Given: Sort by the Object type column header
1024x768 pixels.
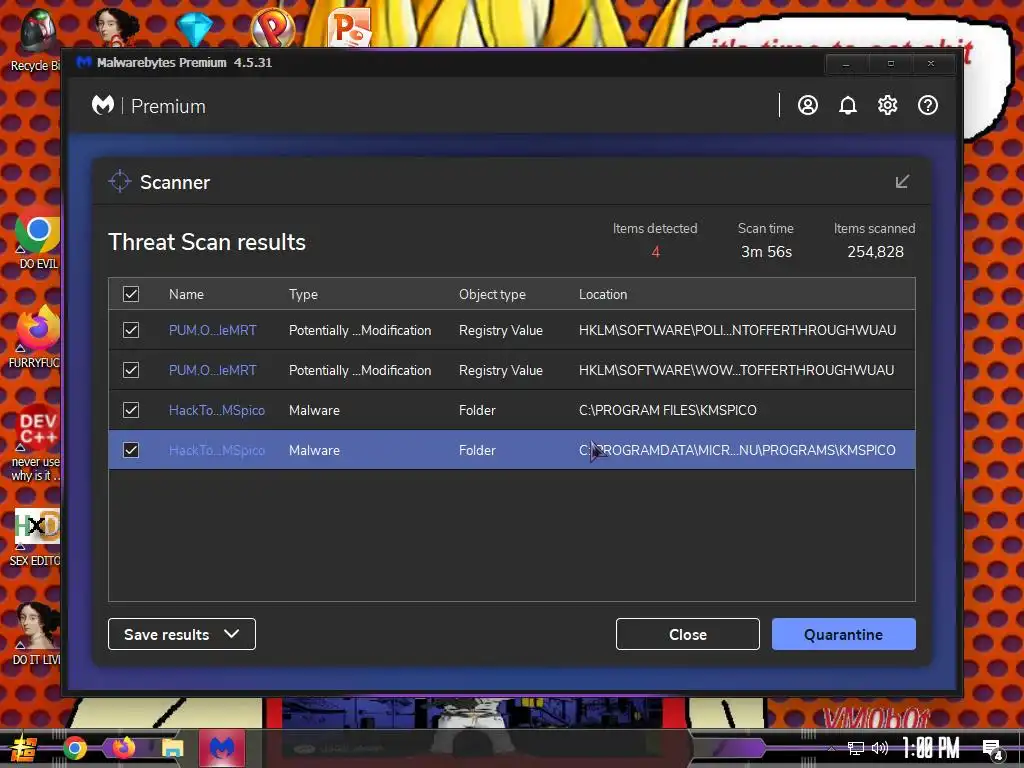Looking at the screenshot, I should 492,295.
